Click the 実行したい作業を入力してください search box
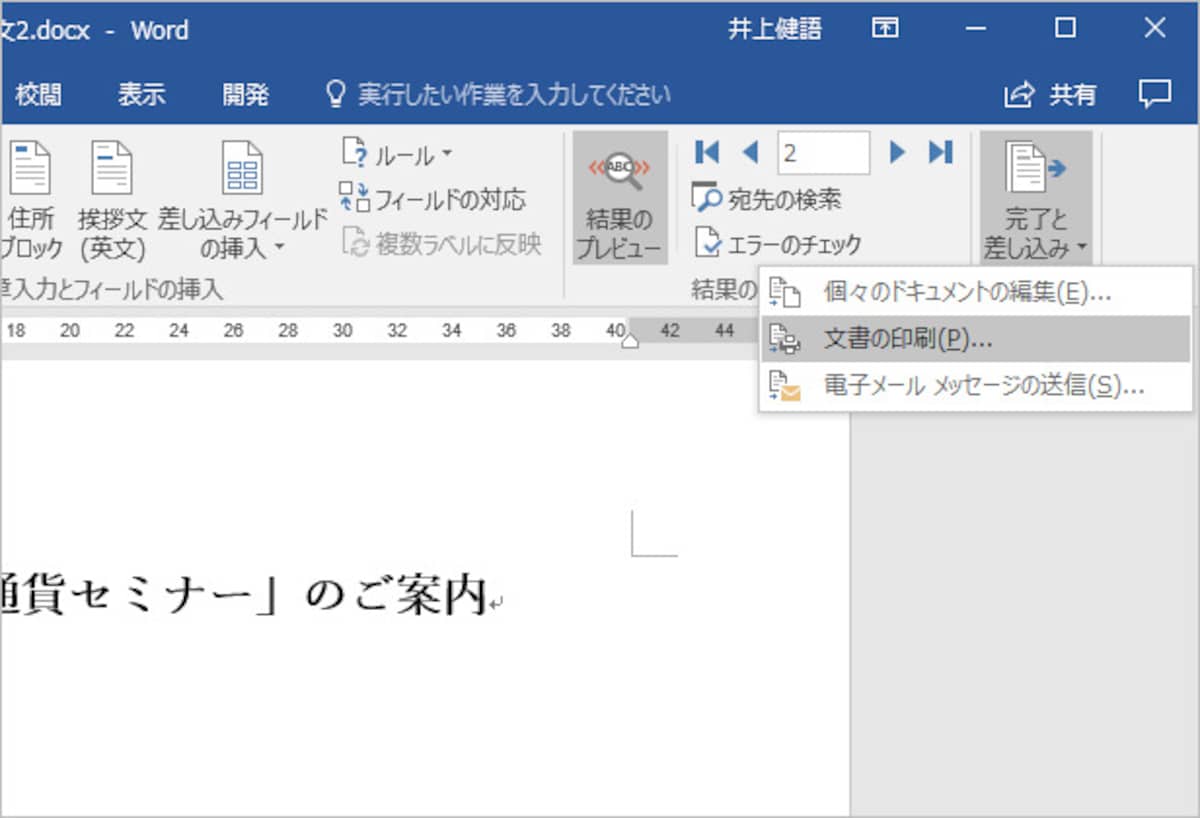Screen dimensions: 1200x818 point(500,95)
